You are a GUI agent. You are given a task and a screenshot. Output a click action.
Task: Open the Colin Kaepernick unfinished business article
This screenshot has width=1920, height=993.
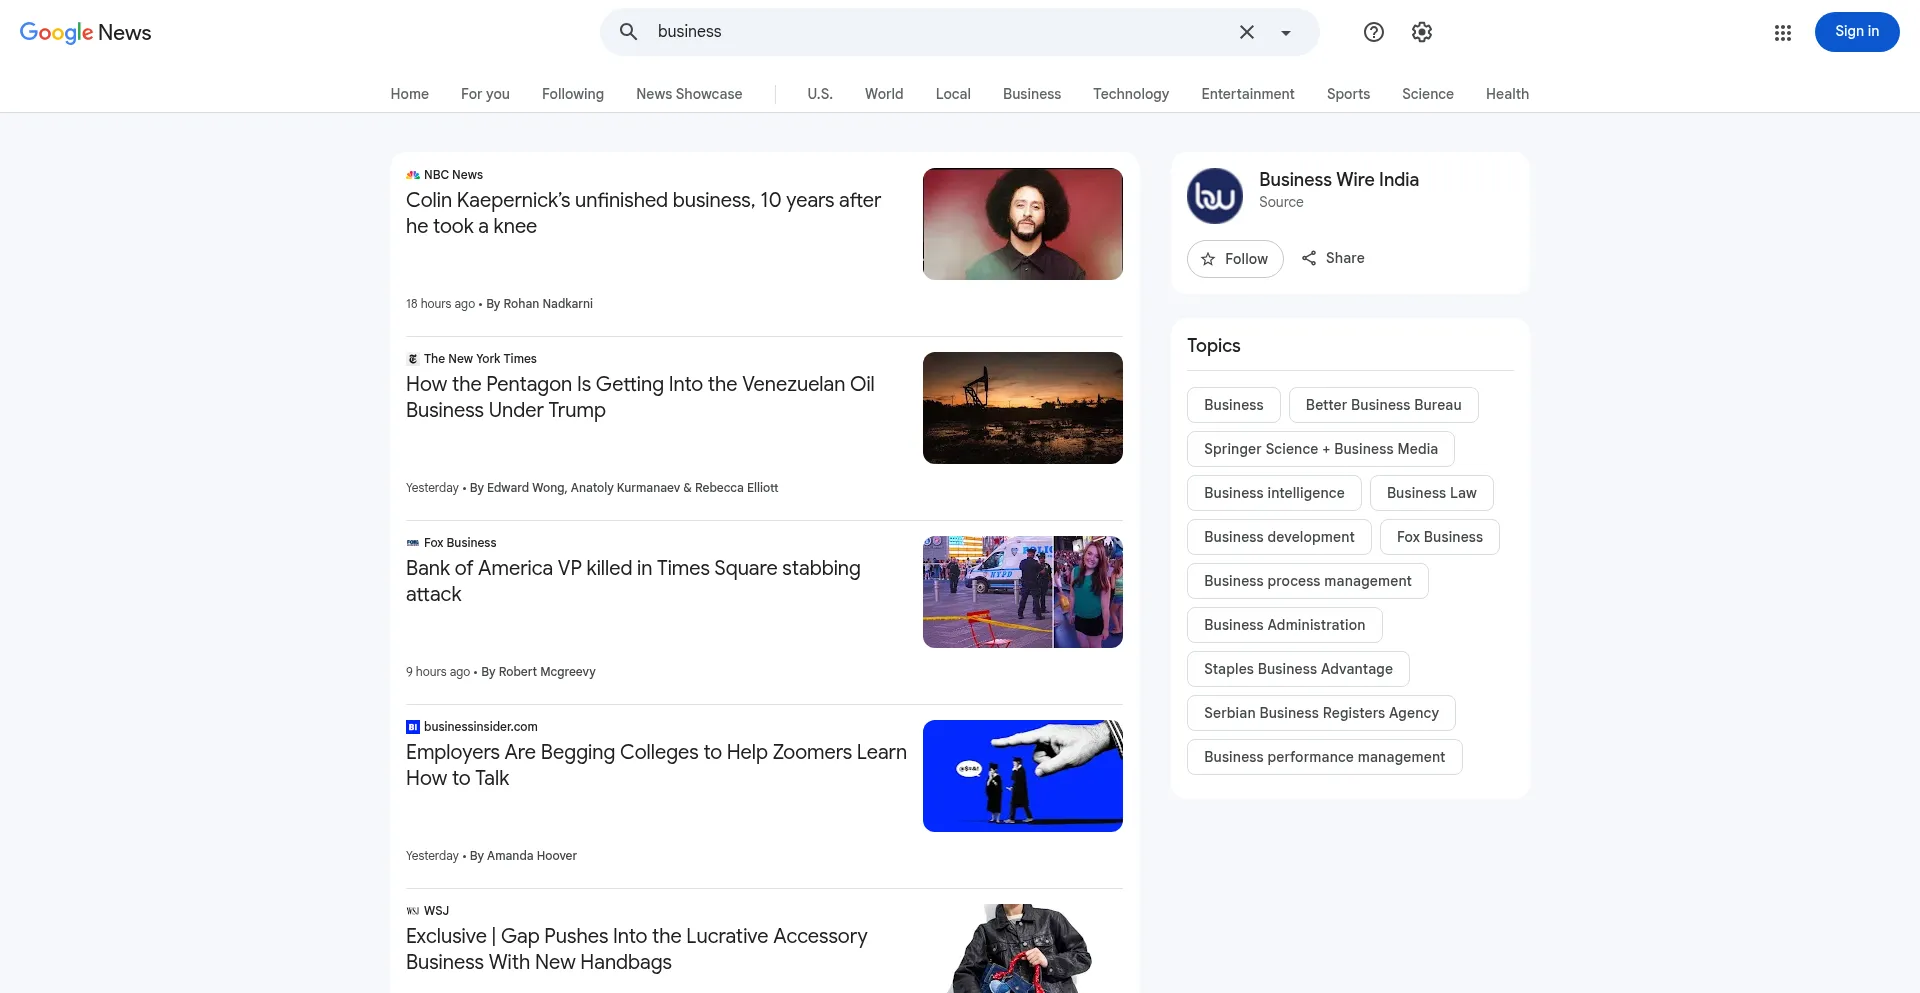pos(643,213)
